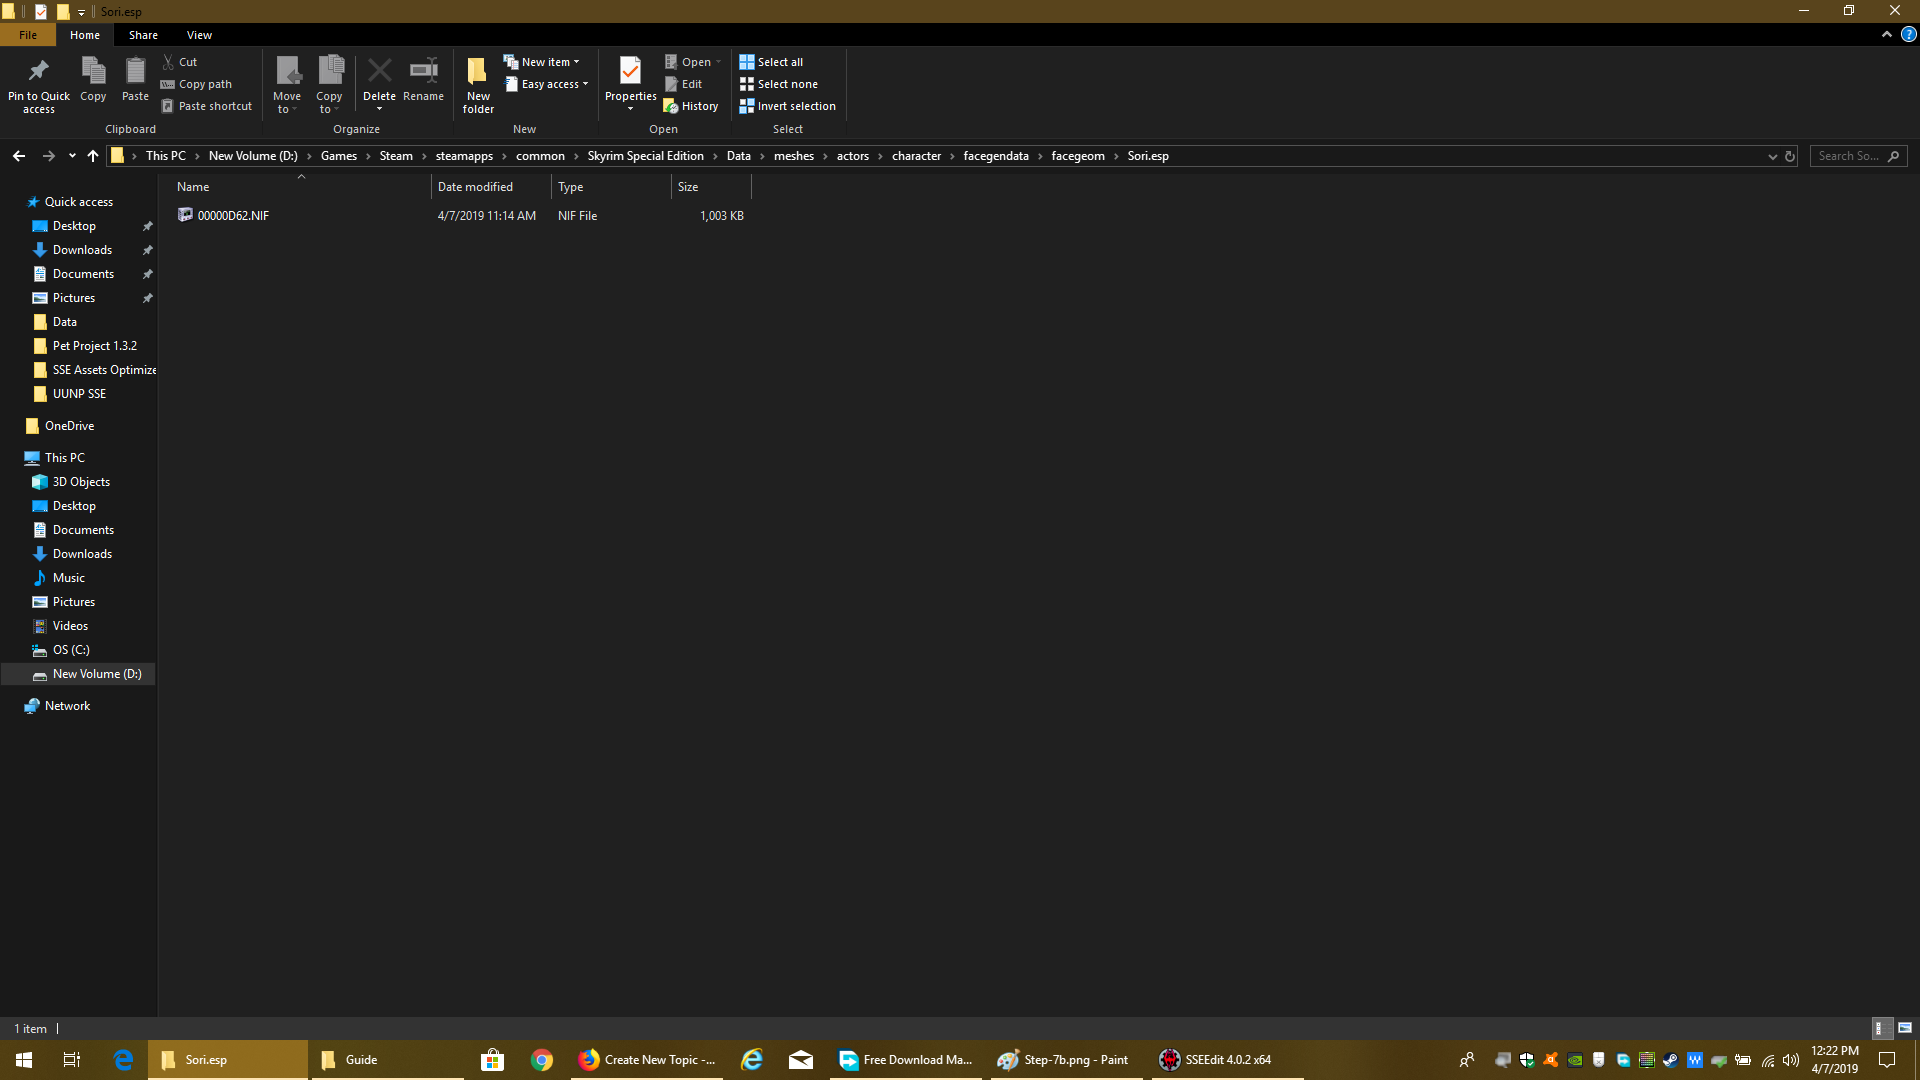
Task: Click the Copy icon in Clipboard group
Action: [x=93, y=79]
